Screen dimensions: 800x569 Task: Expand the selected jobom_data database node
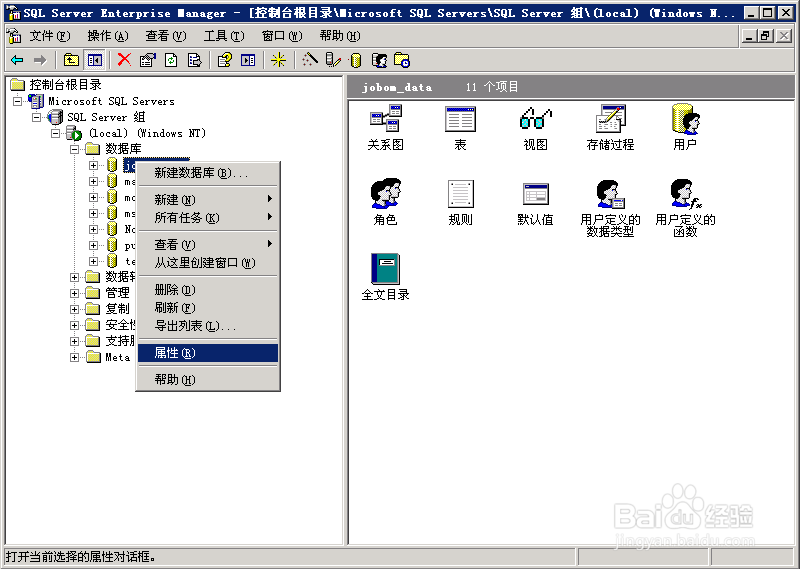pos(93,165)
